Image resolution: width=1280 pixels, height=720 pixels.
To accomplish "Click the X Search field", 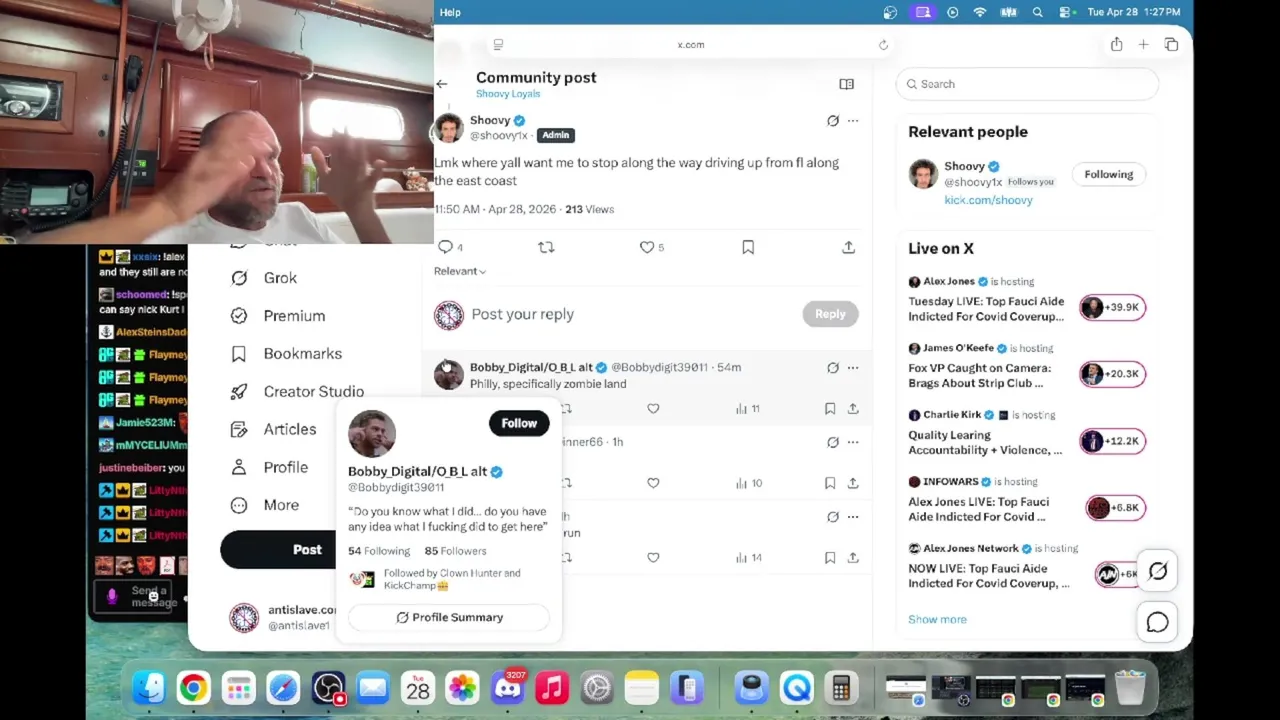I will click(1027, 84).
